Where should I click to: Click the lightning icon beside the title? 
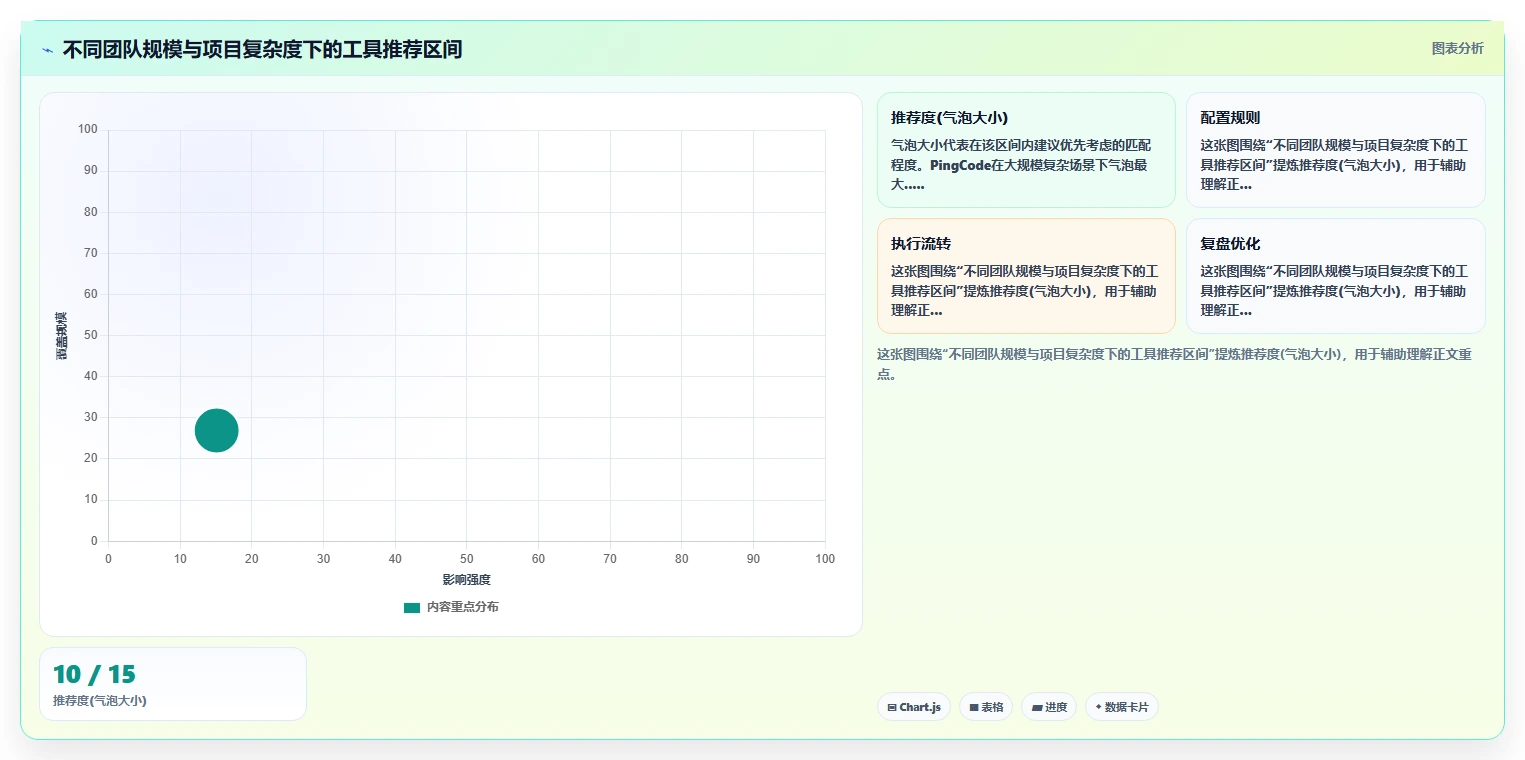[47, 50]
